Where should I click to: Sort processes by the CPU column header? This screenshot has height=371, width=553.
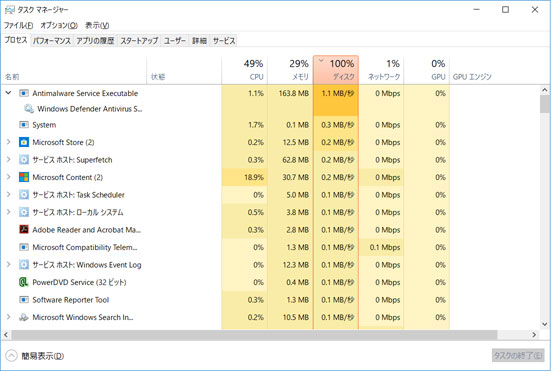244,70
